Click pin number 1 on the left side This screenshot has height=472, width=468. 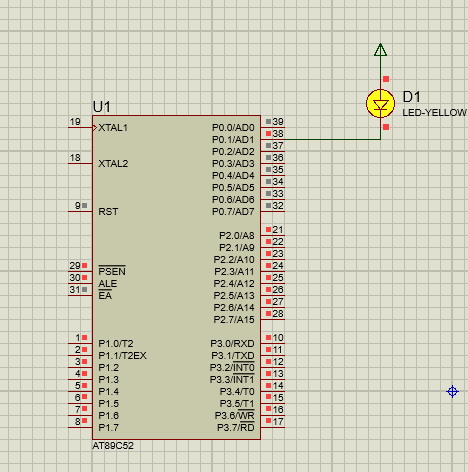pyautogui.click(x=78, y=338)
